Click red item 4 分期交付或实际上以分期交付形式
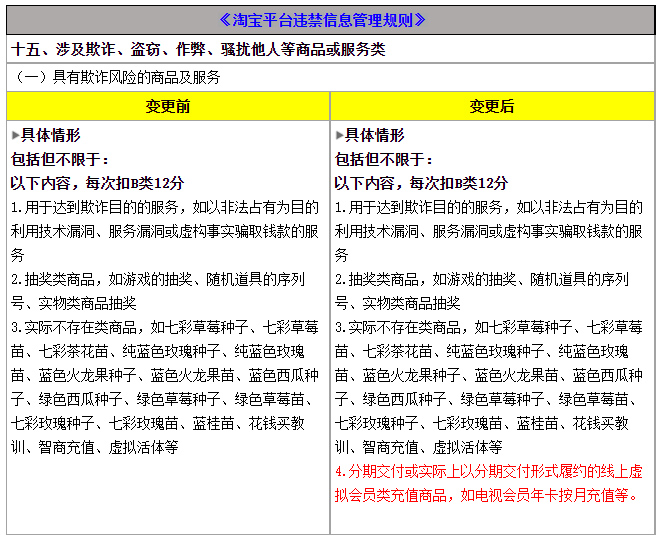The image size is (661, 543). (x=489, y=471)
